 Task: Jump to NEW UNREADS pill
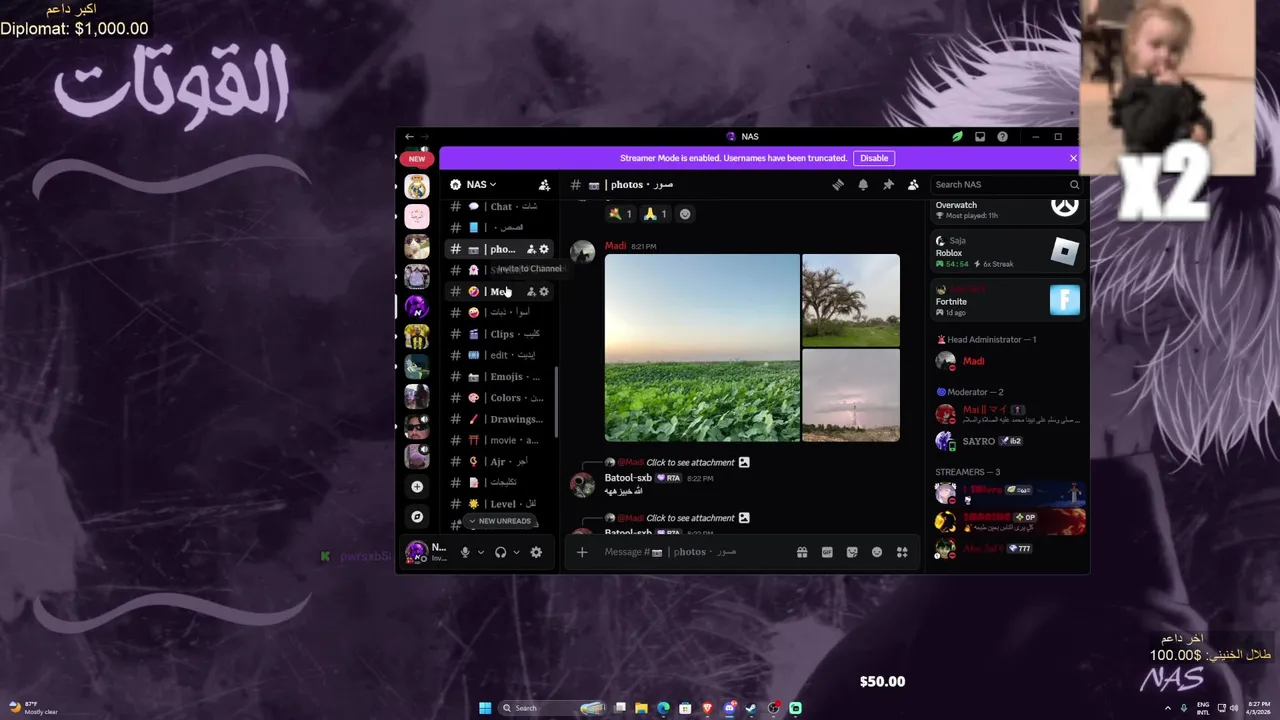point(500,521)
